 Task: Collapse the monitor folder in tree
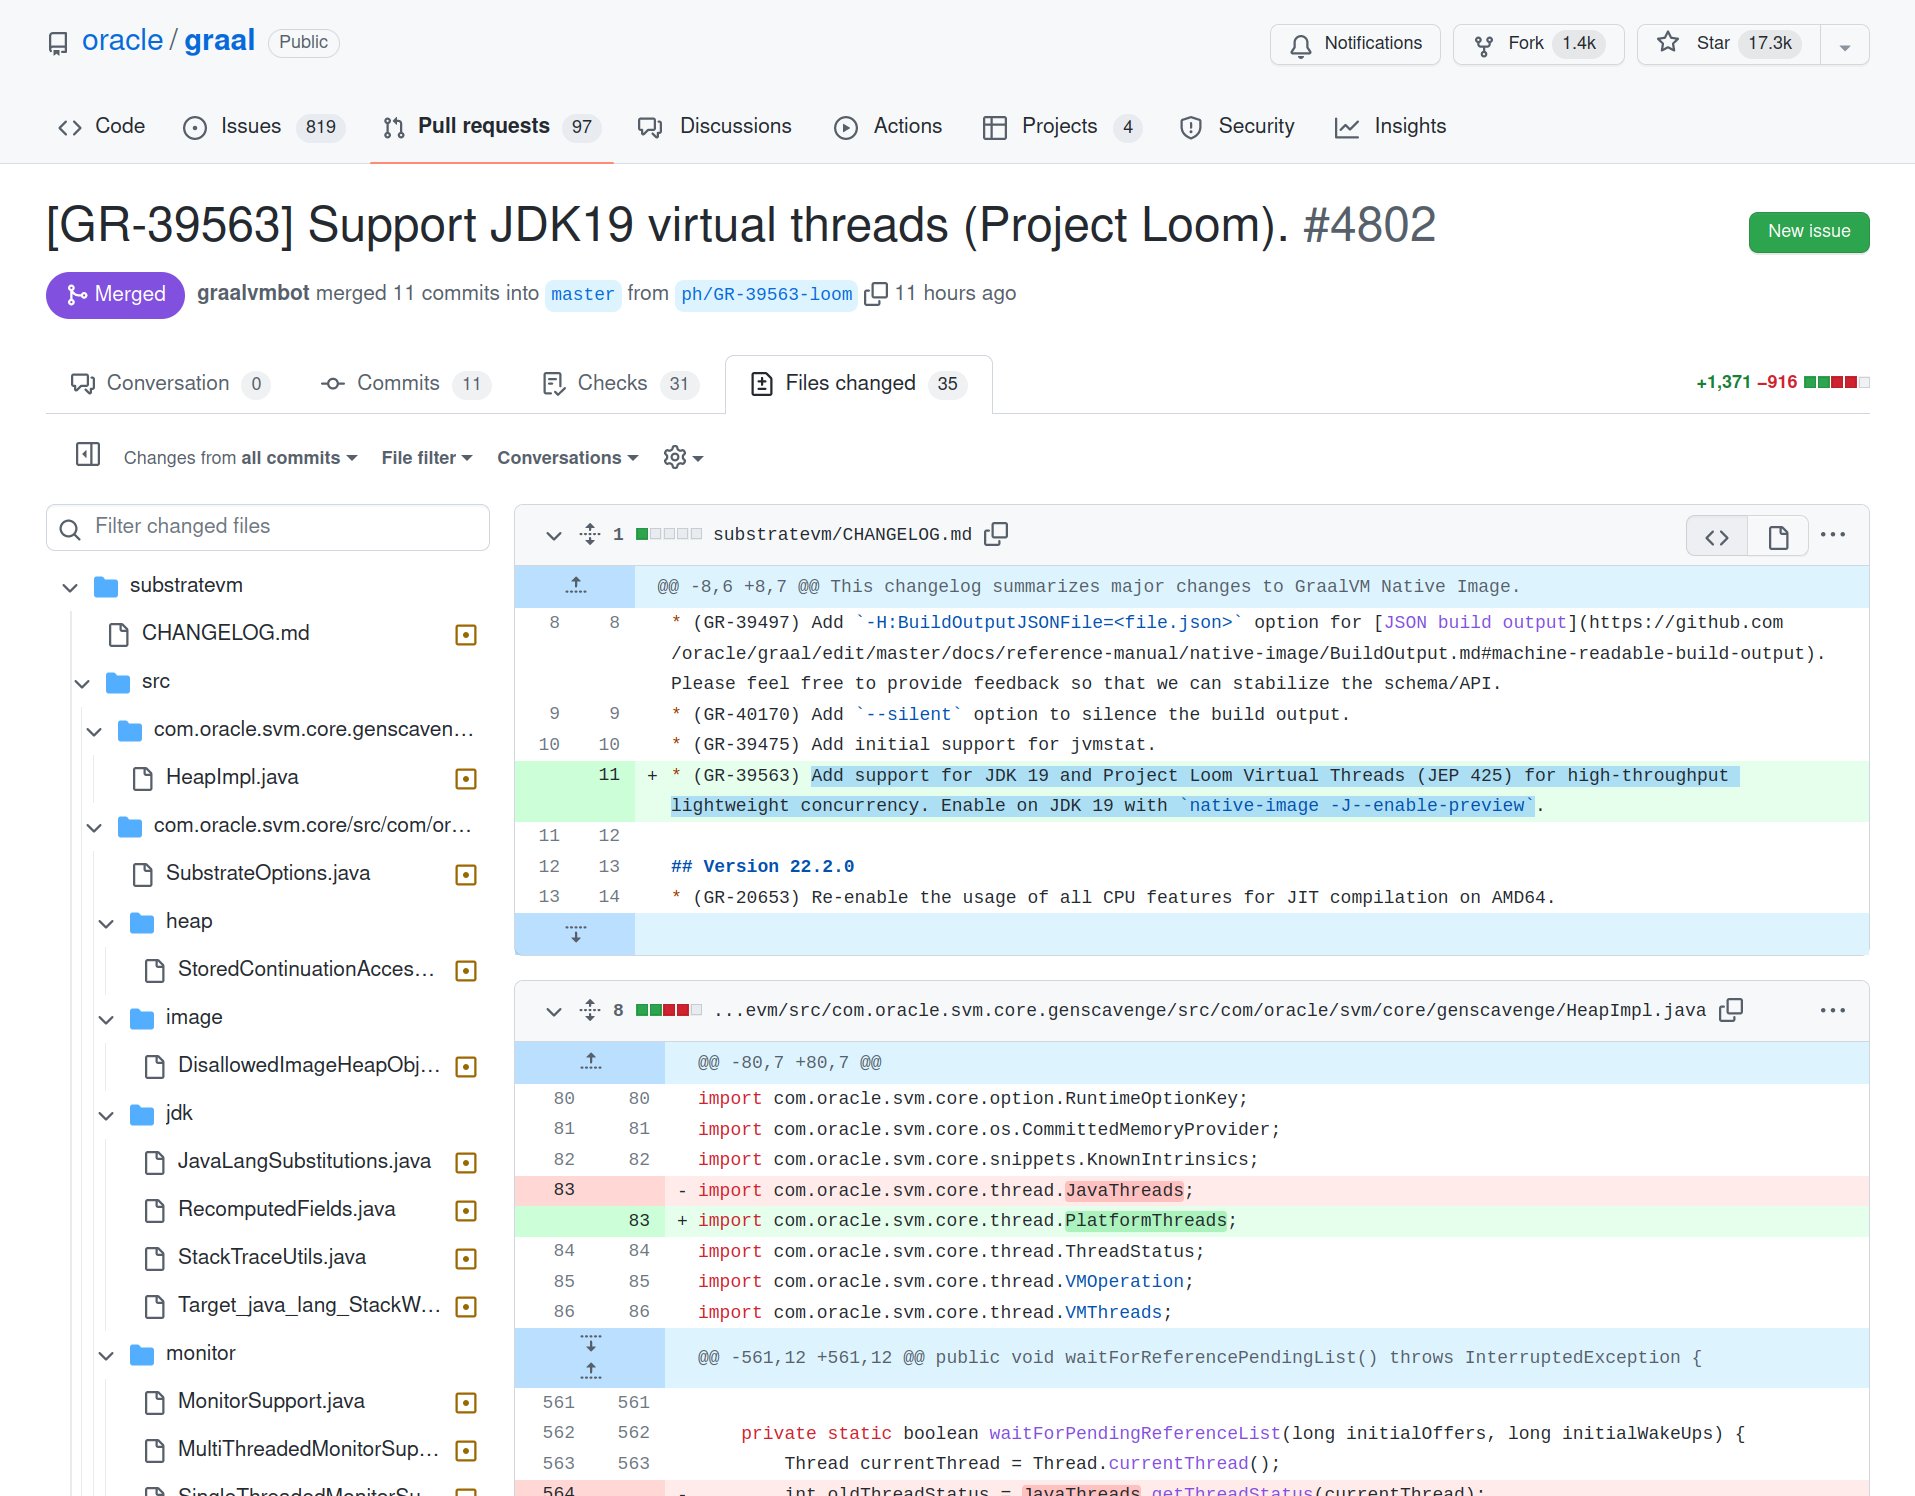pos(106,1355)
